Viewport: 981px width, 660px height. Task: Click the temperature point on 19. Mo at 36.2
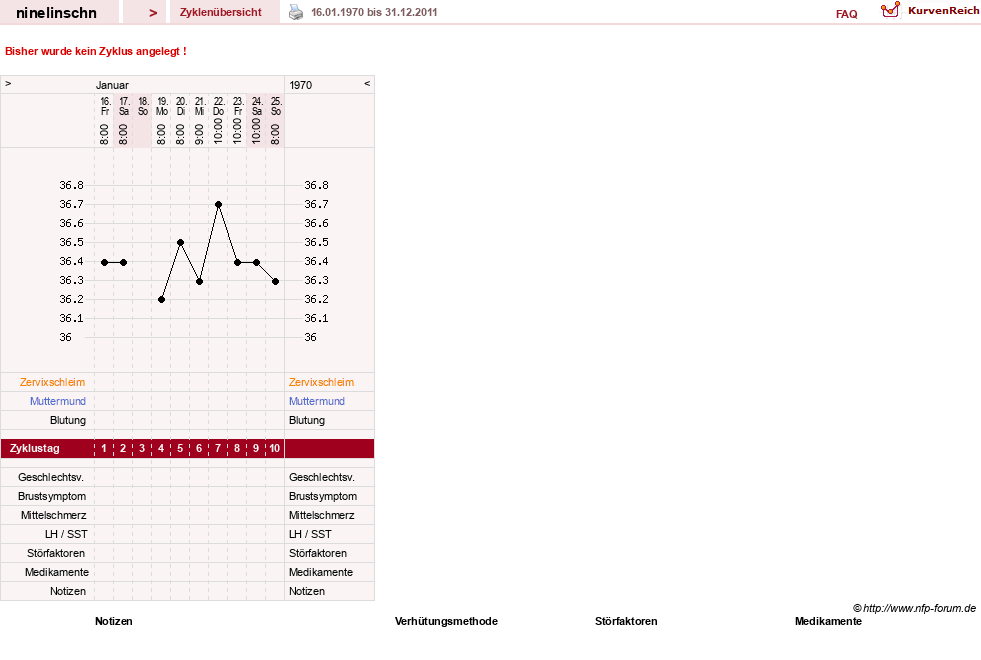(161, 300)
